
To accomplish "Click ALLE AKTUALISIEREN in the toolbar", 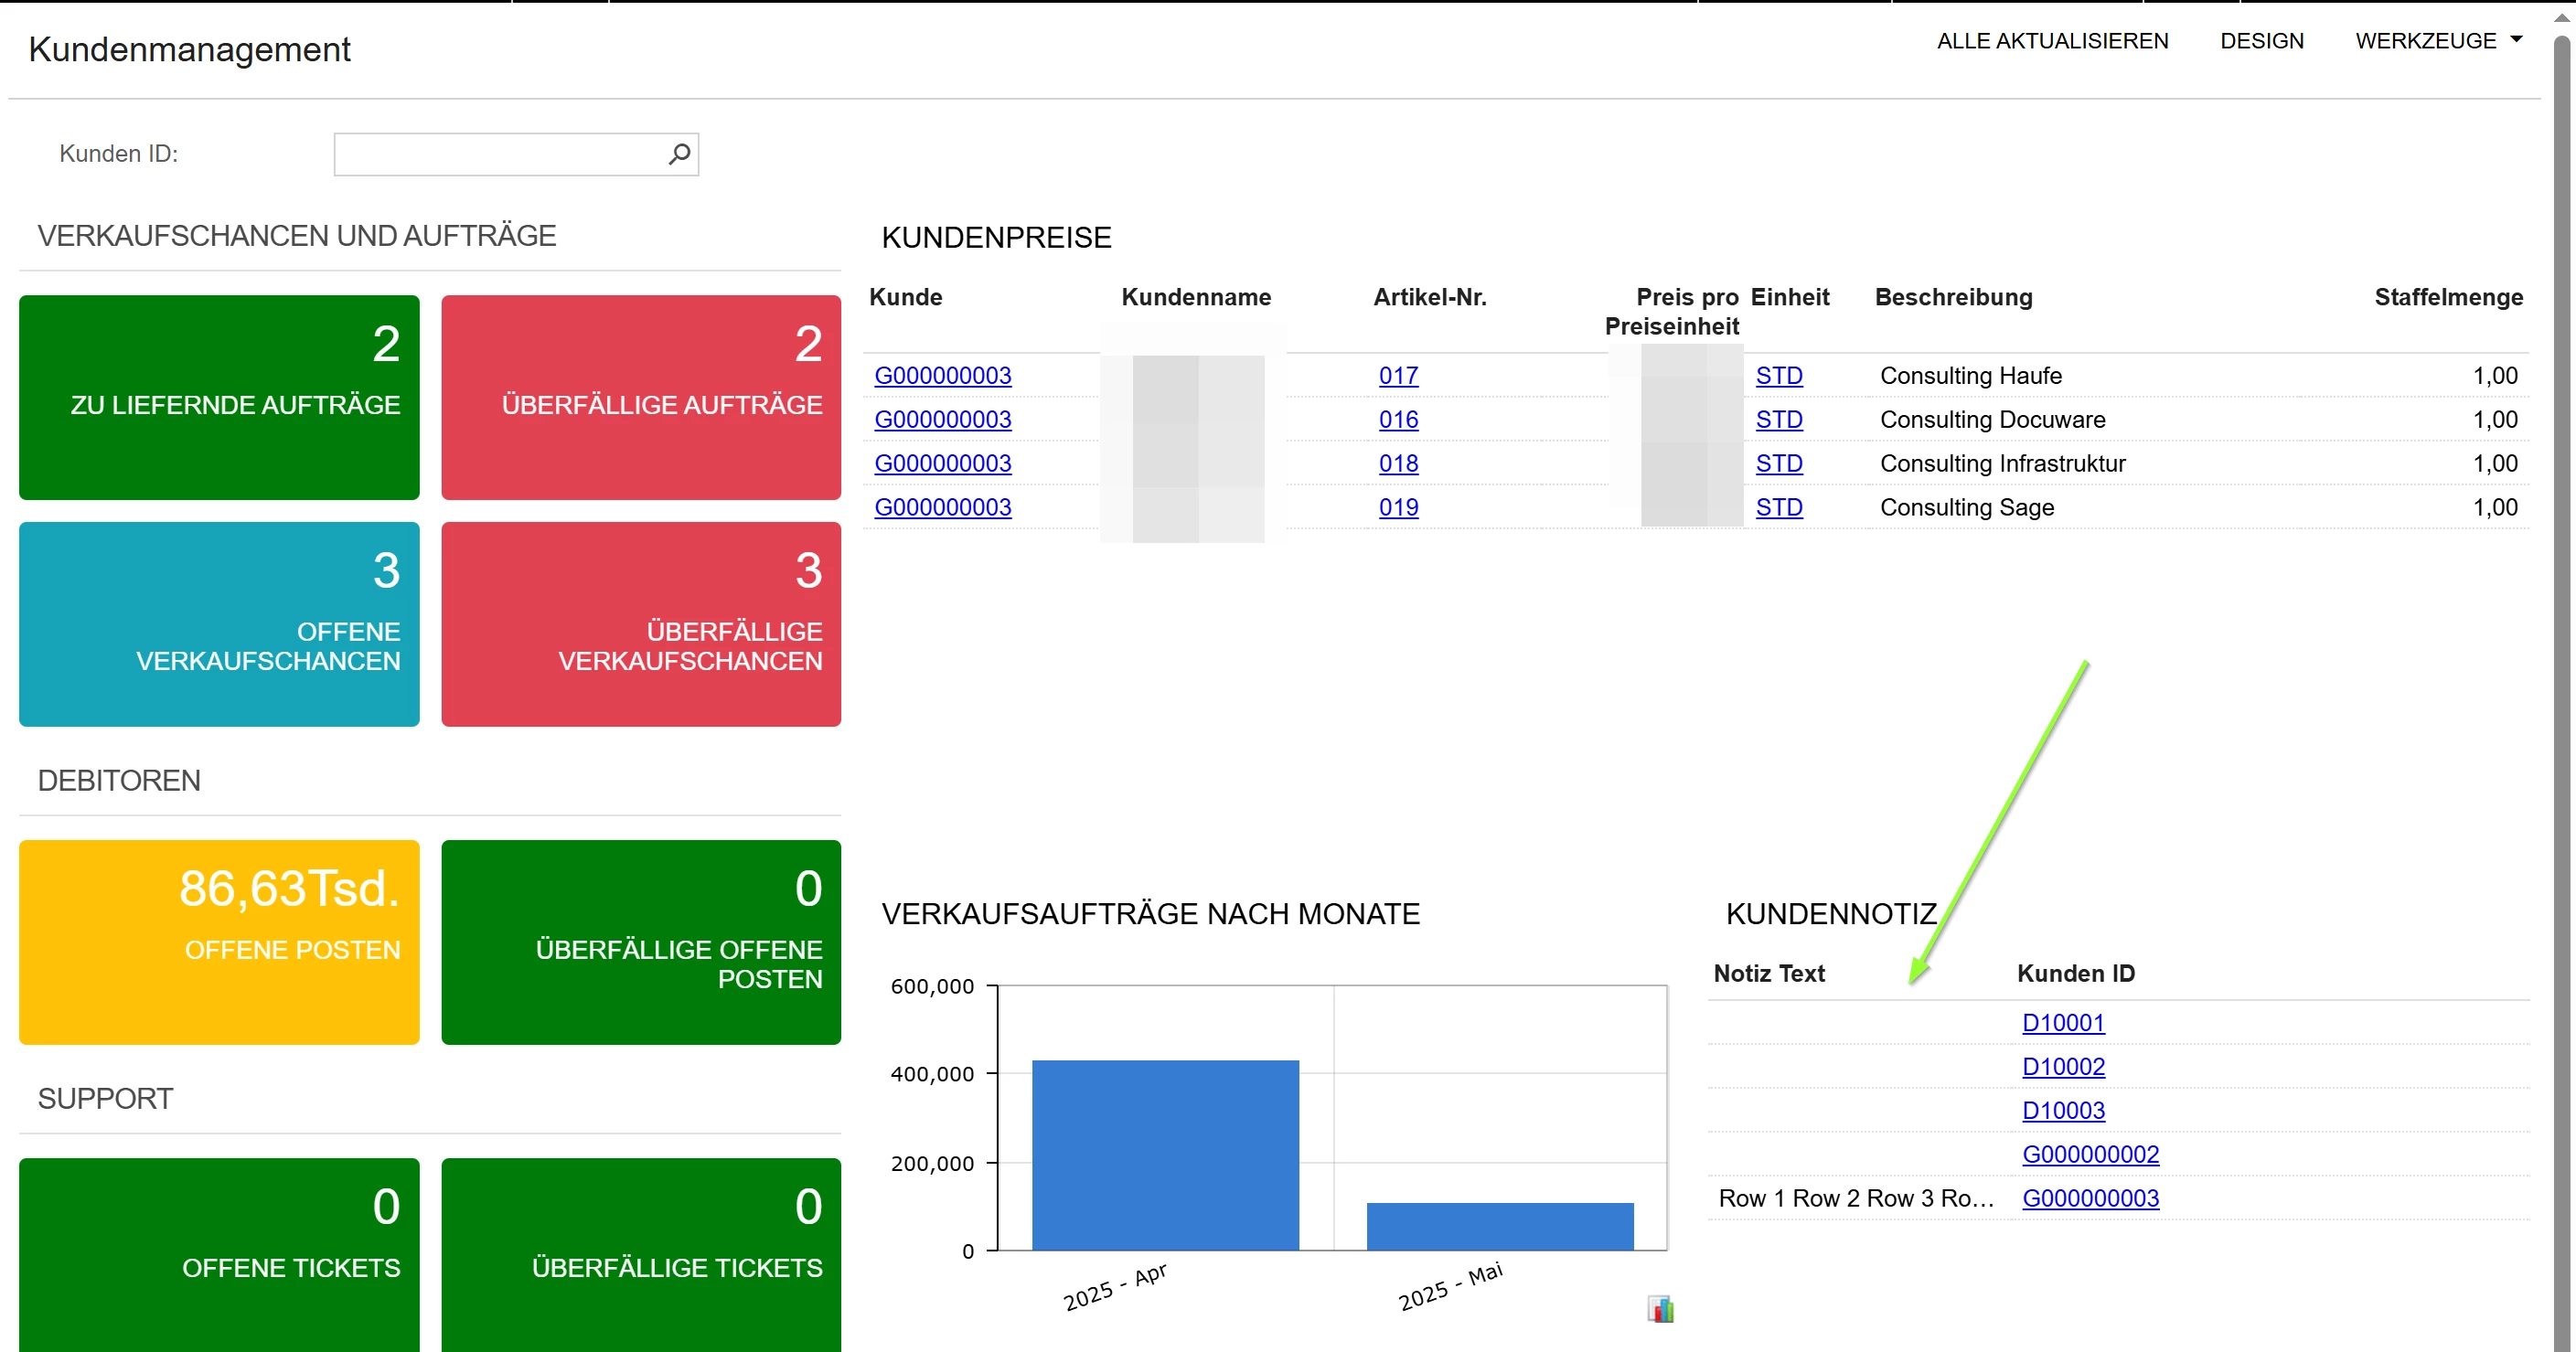I will click(x=2052, y=41).
